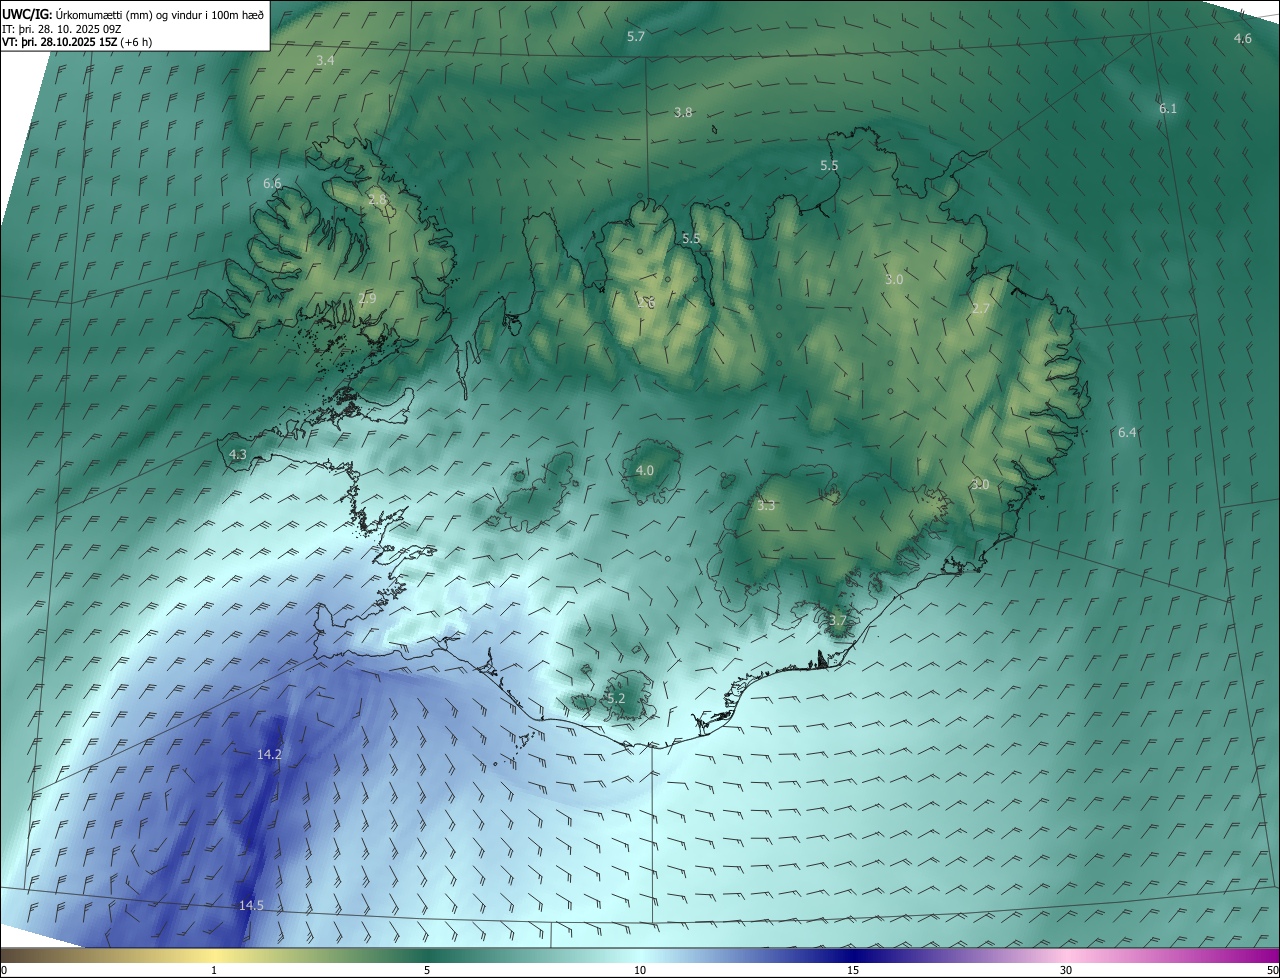Viewport: 1280px width, 978px height.
Task: Click the 6.6 value label by the Westfjords
Action: tap(272, 184)
